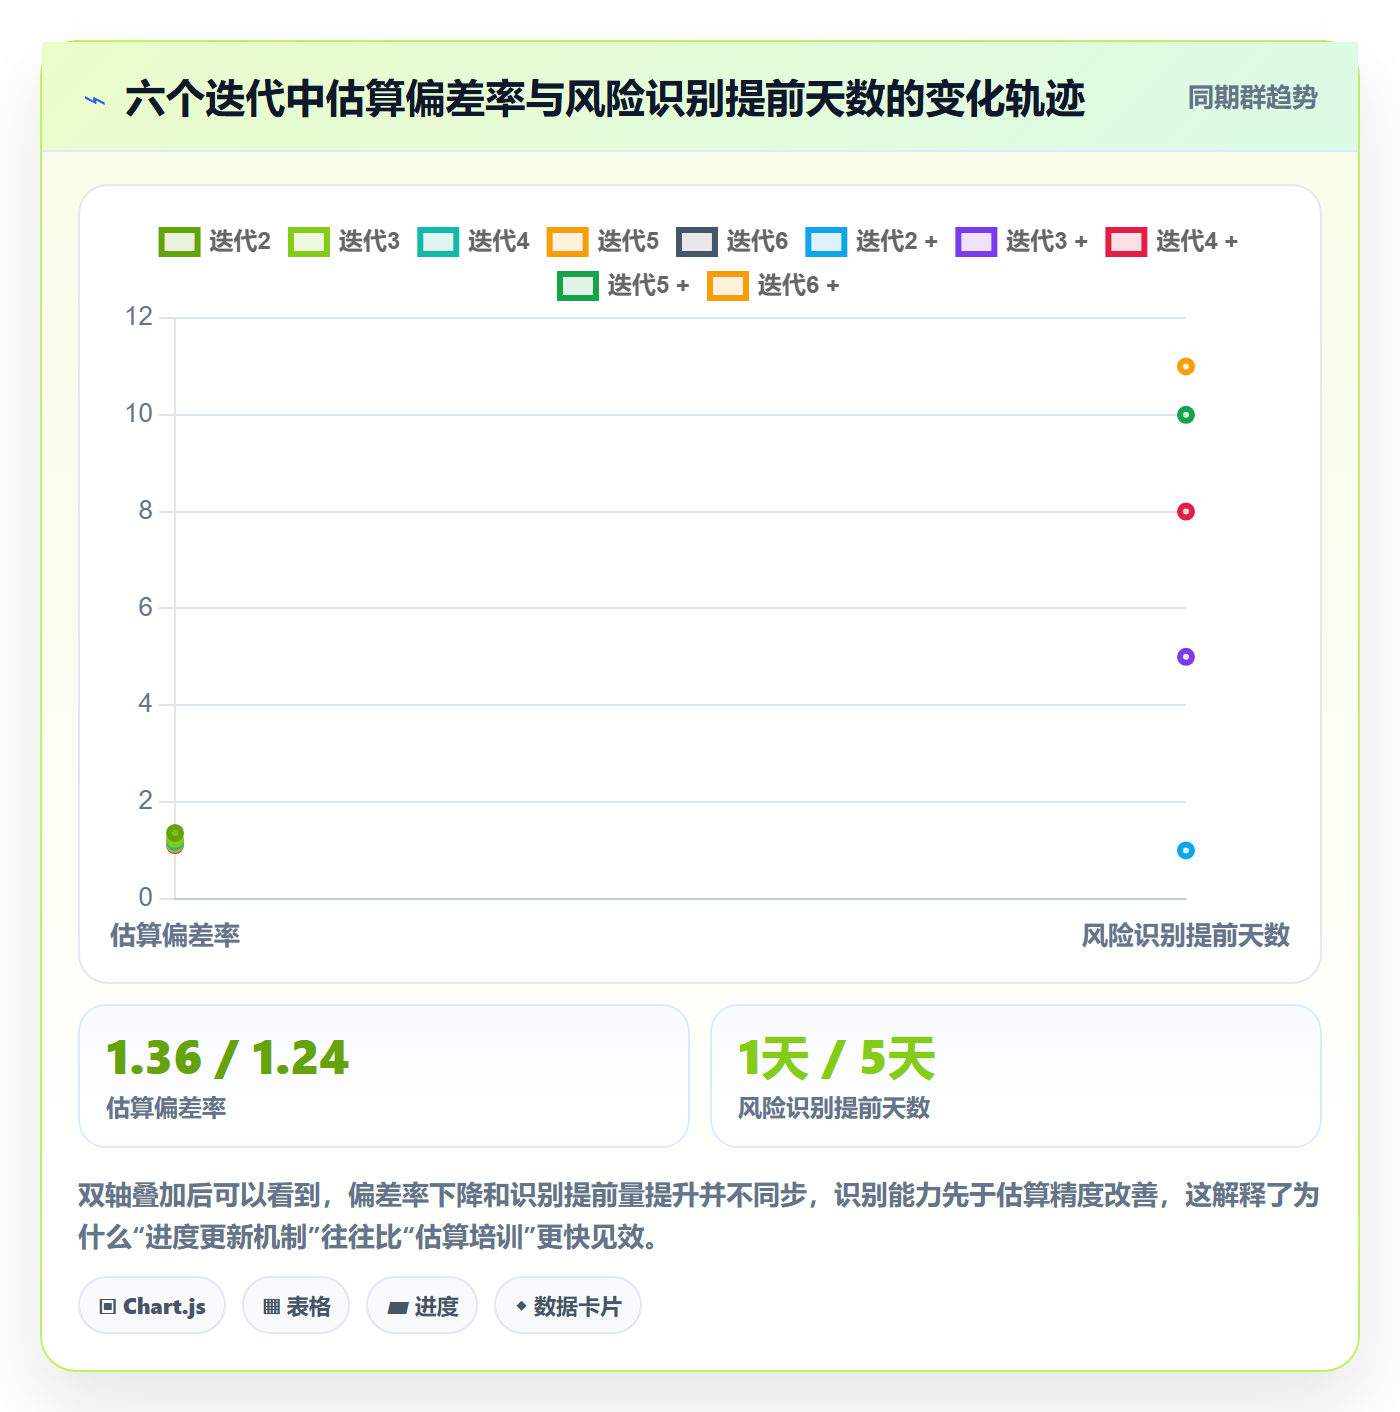Screen dimensions: 1400x1412
Task: Select the 表格 tag chip
Action: (296, 1306)
